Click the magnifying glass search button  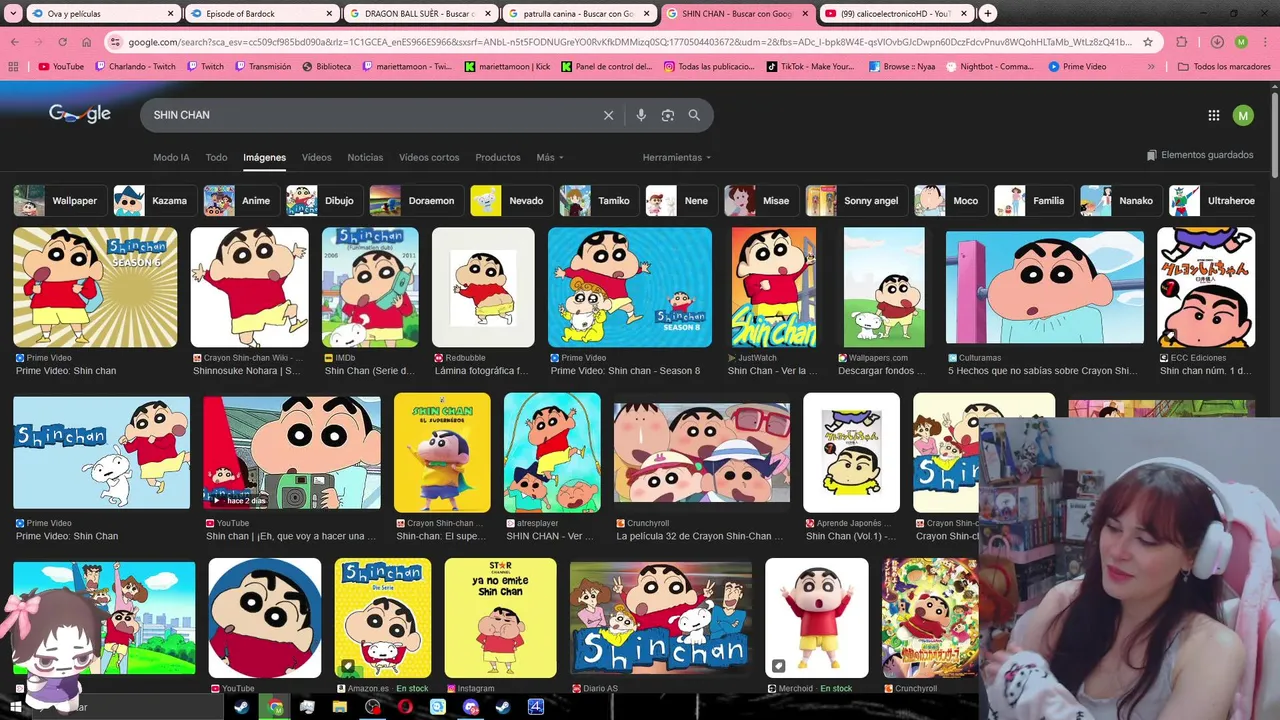(694, 115)
